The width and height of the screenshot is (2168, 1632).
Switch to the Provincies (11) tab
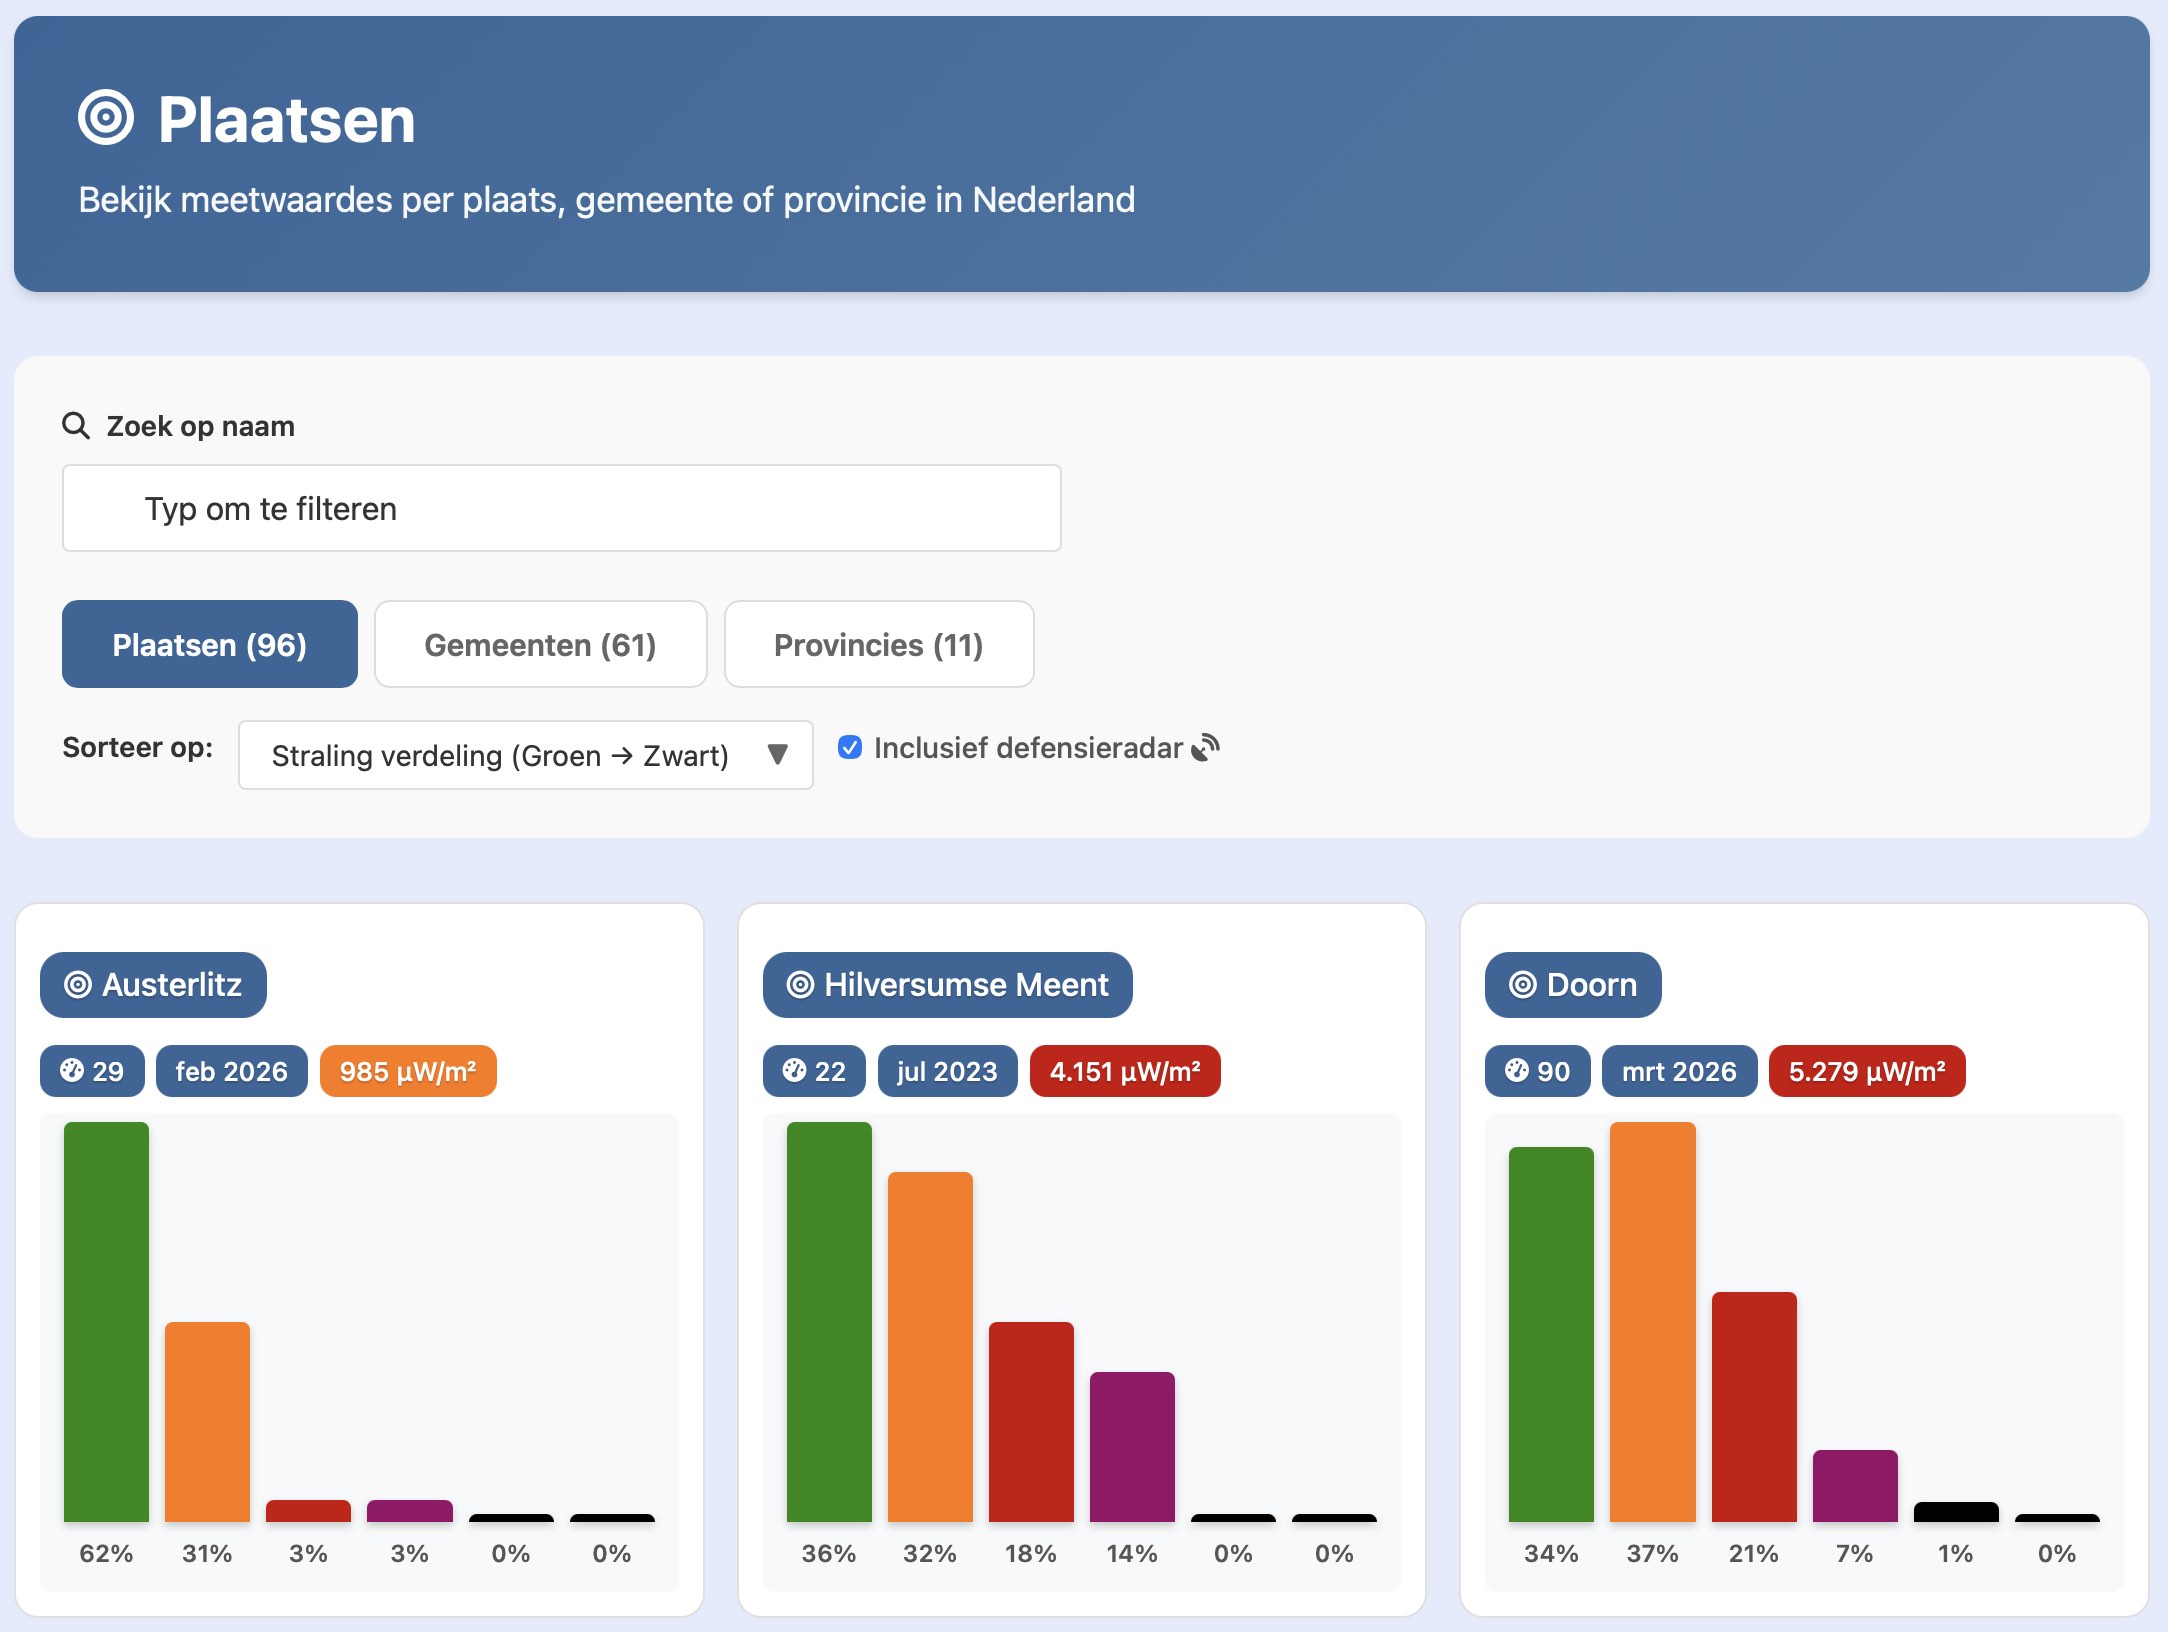tap(878, 645)
